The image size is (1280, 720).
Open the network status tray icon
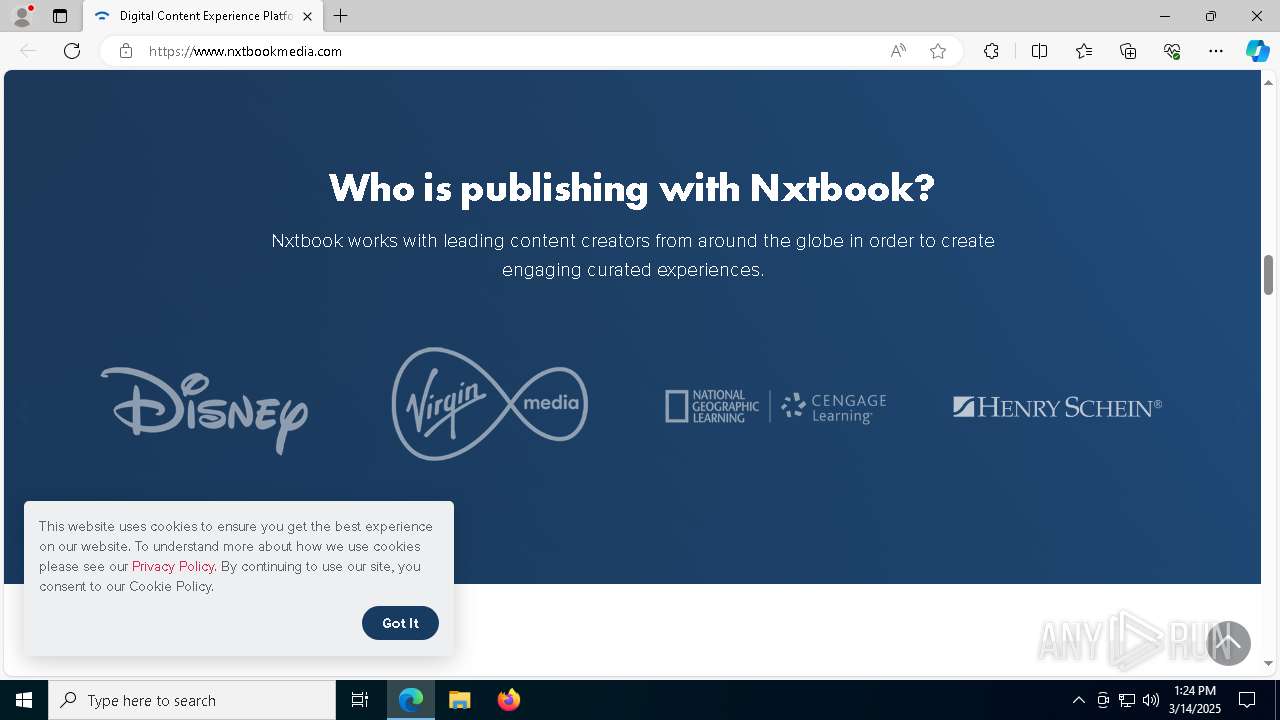tap(1127, 700)
